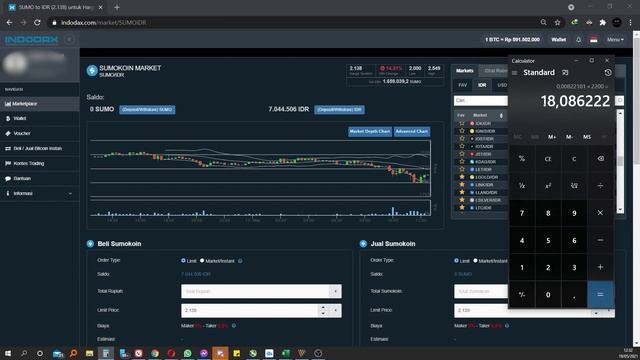Click Calculator divide key
The width and height of the screenshot is (640, 360).
[x=600, y=186]
